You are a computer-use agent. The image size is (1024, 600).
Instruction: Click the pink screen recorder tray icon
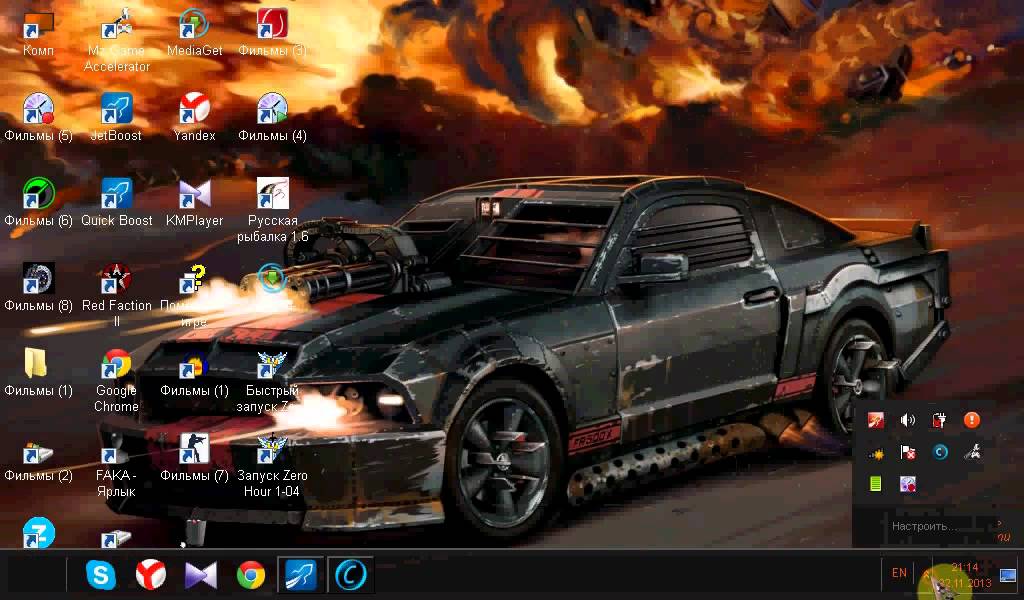pyautogui.click(x=908, y=484)
